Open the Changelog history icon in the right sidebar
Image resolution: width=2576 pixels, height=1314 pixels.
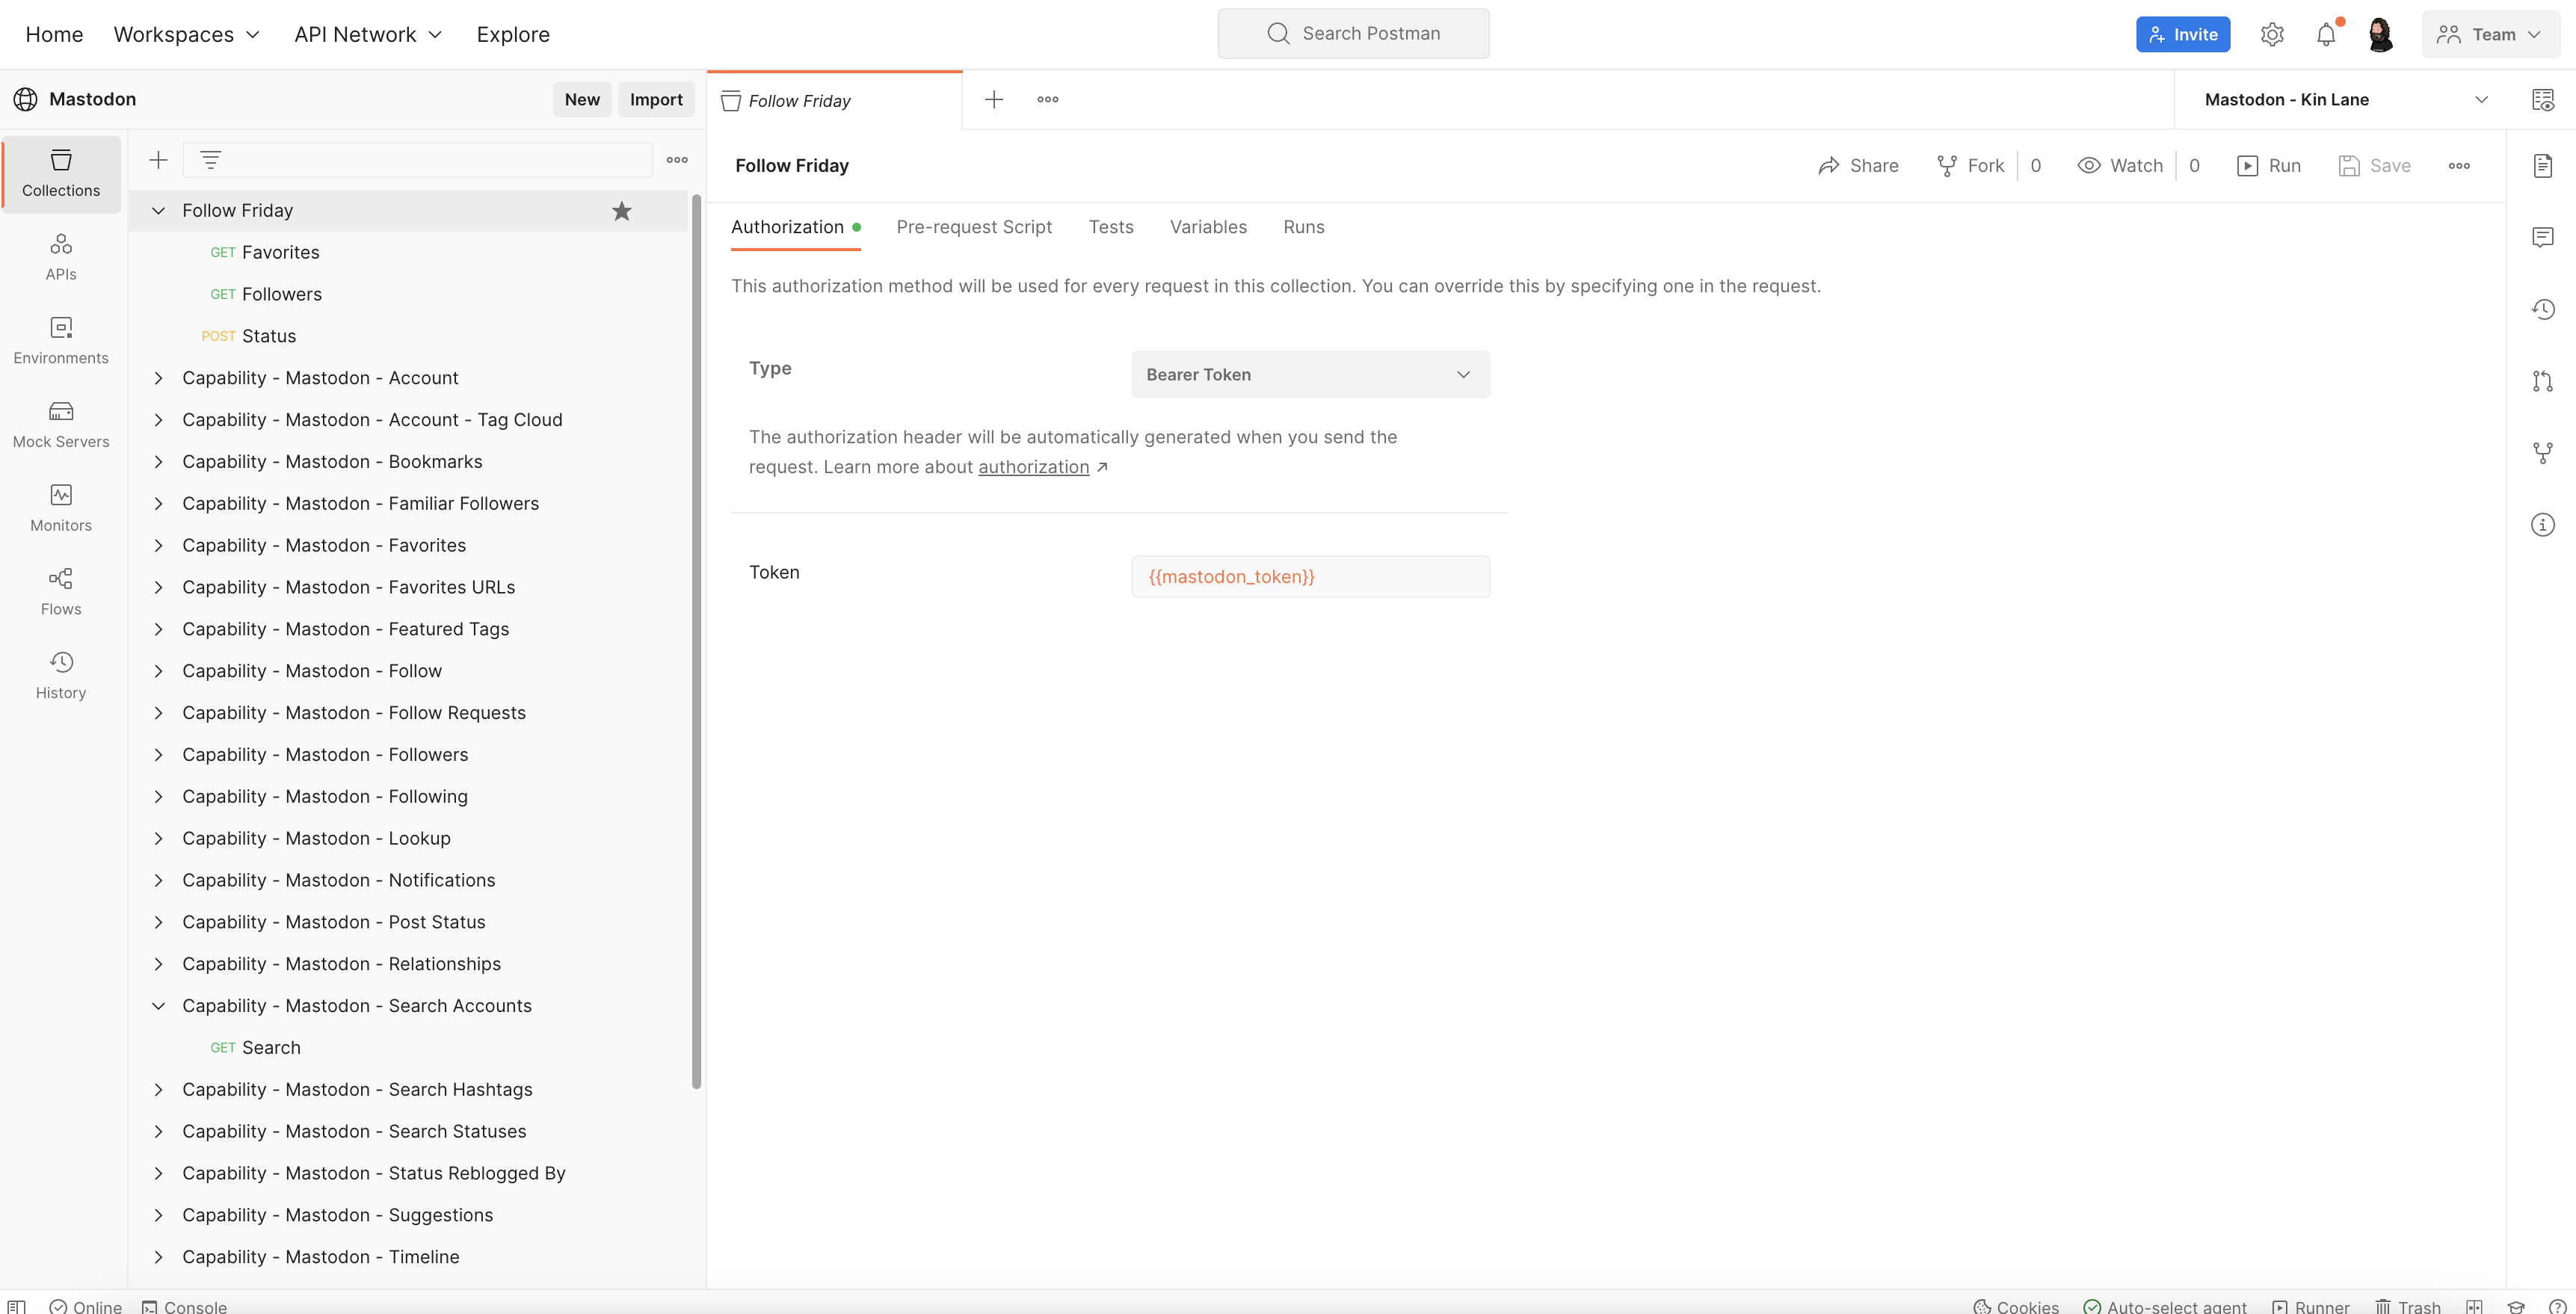pos(2543,309)
